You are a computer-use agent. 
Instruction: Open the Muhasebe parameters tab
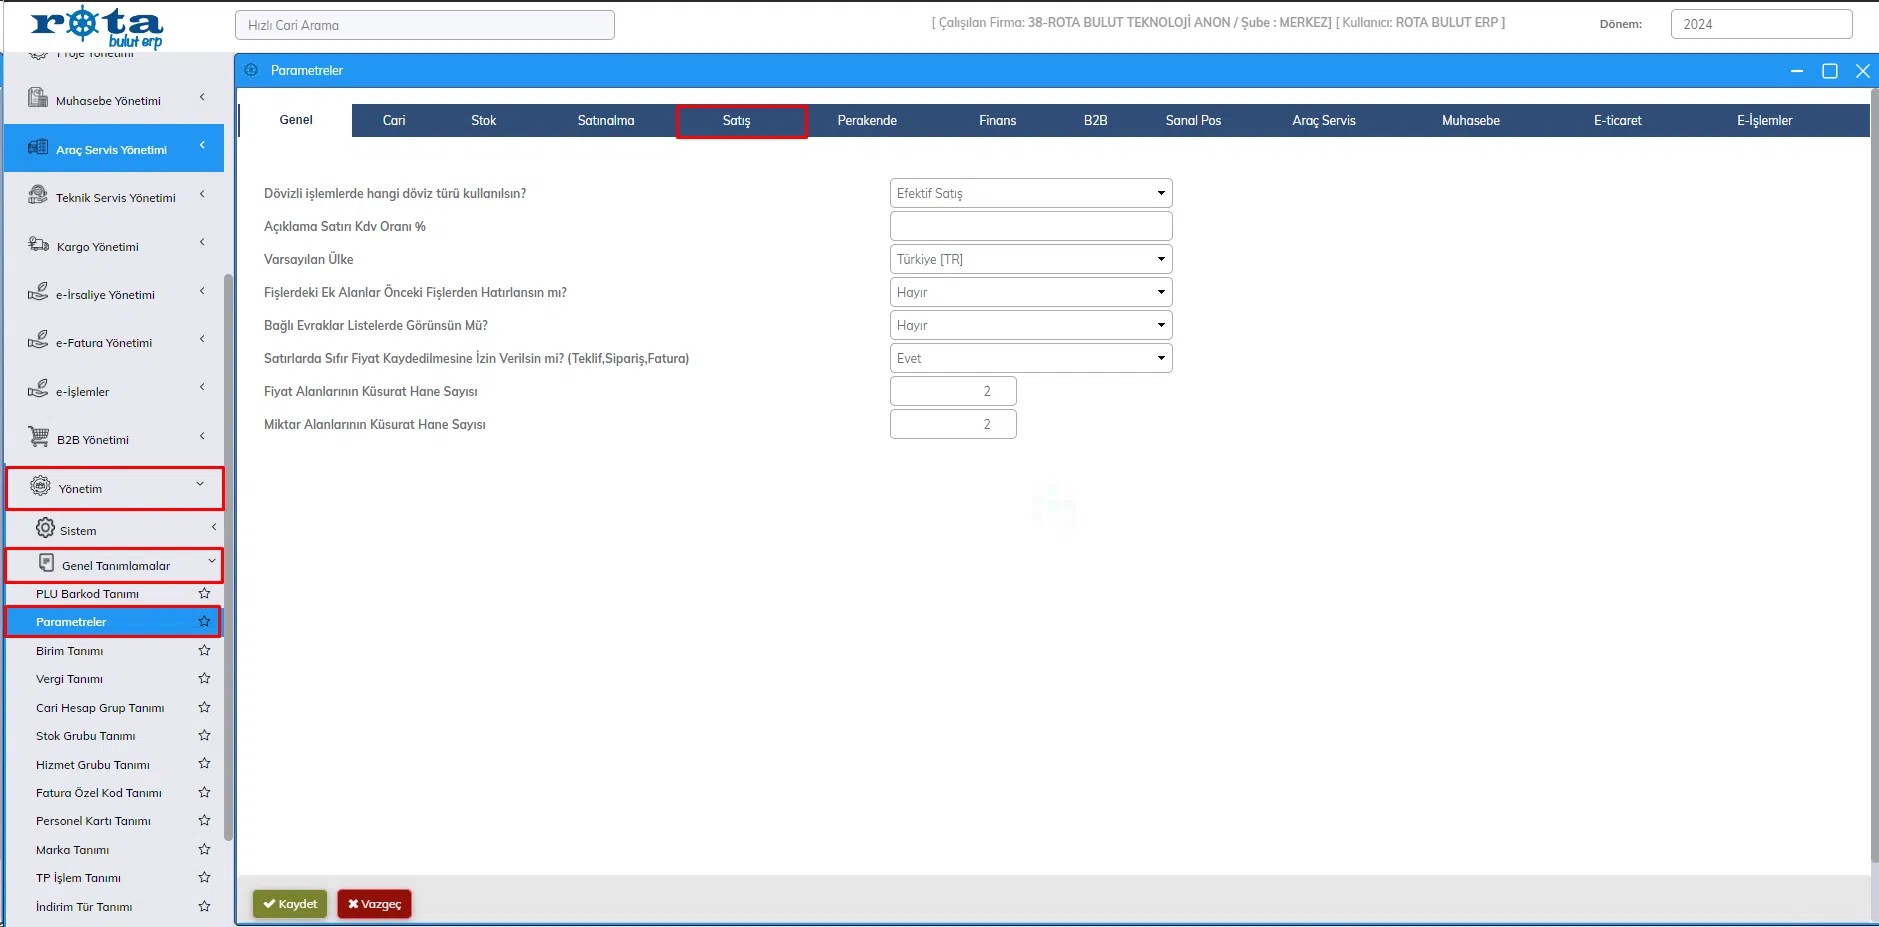[1470, 121]
